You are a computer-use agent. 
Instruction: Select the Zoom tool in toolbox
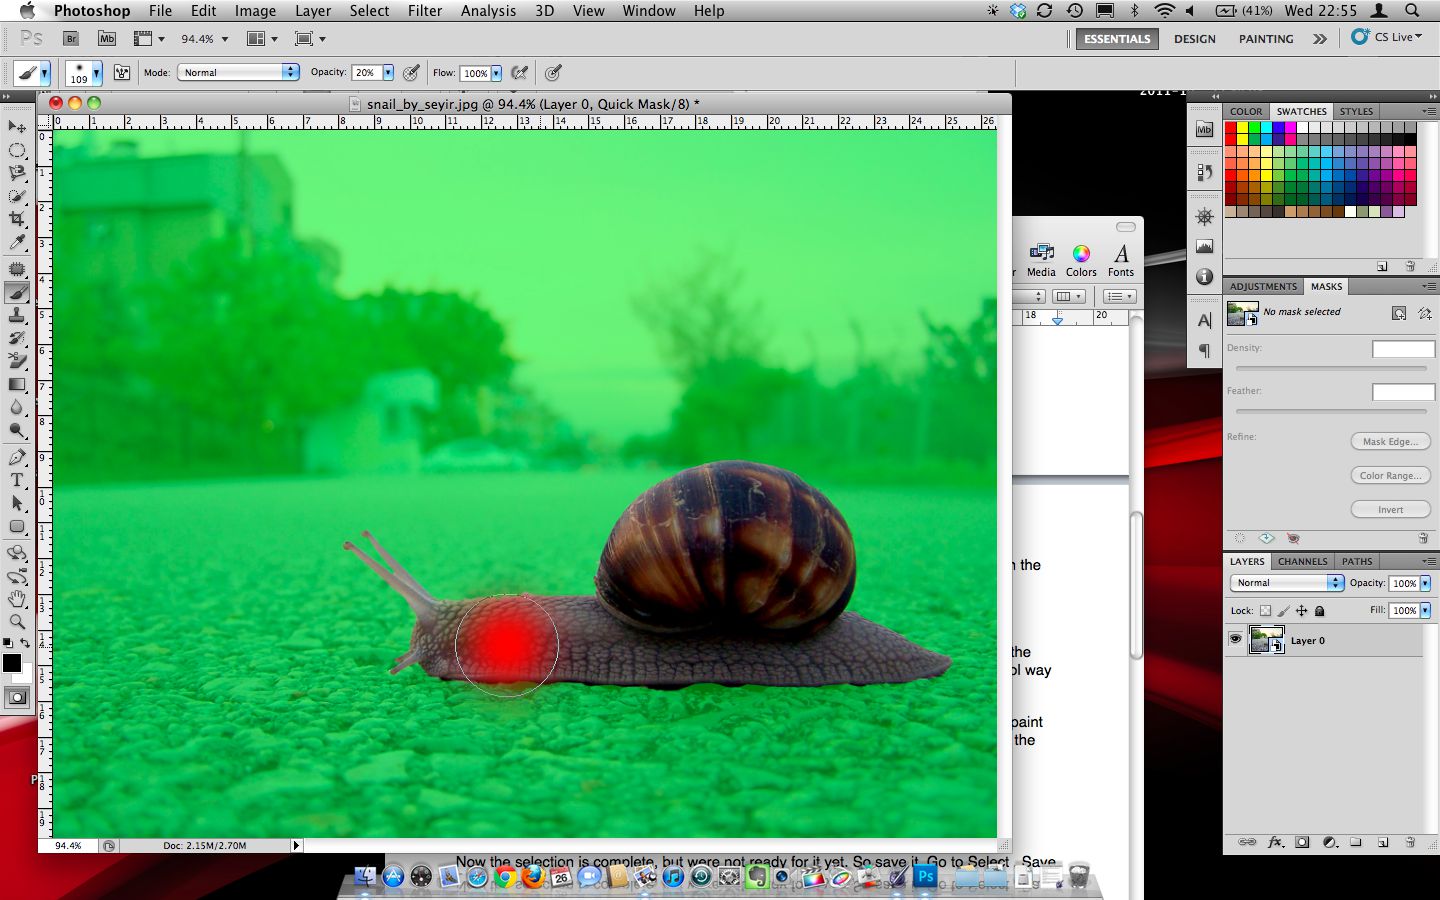(17, 622)
